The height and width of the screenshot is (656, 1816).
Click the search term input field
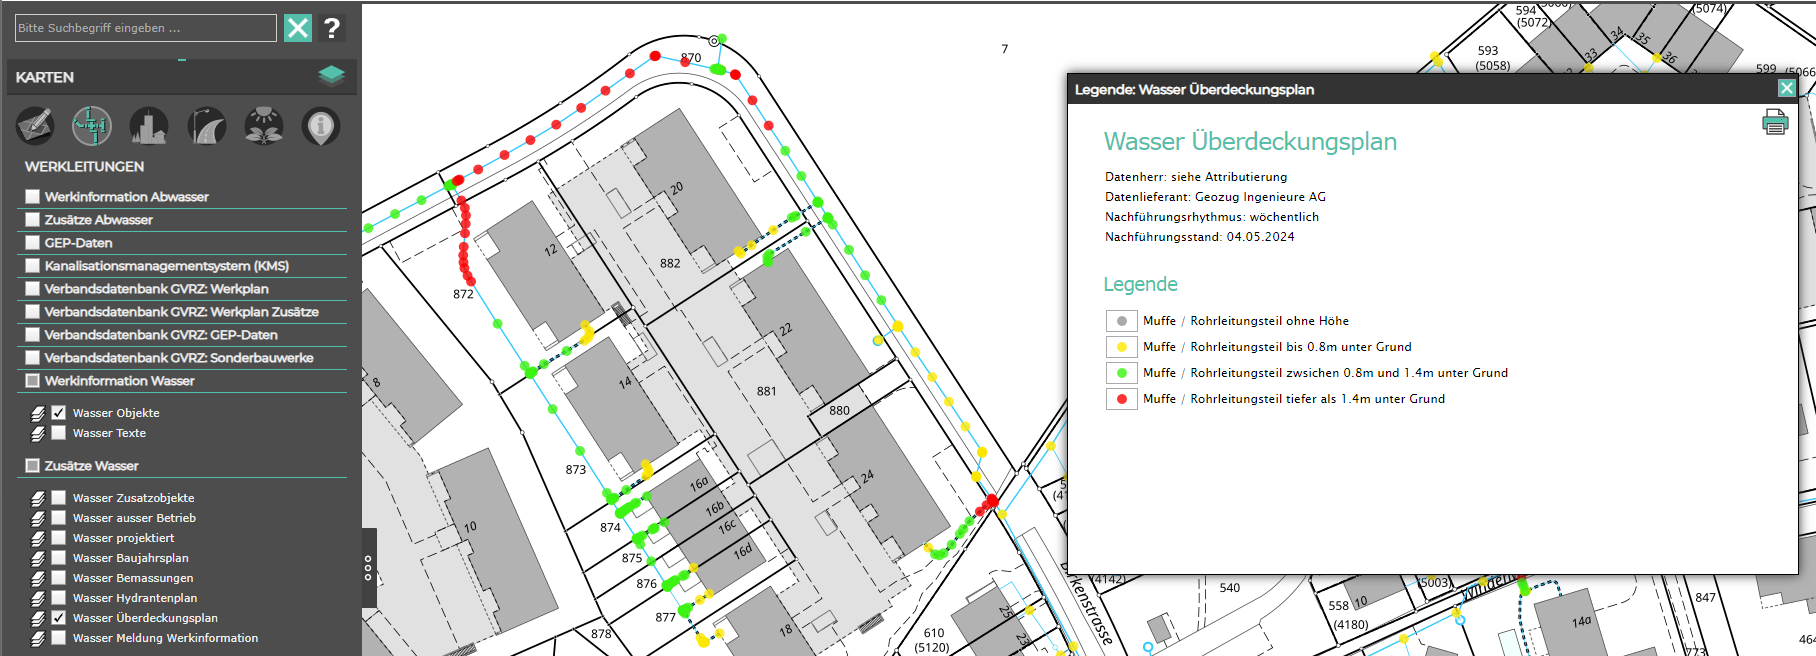click(145, 28)
